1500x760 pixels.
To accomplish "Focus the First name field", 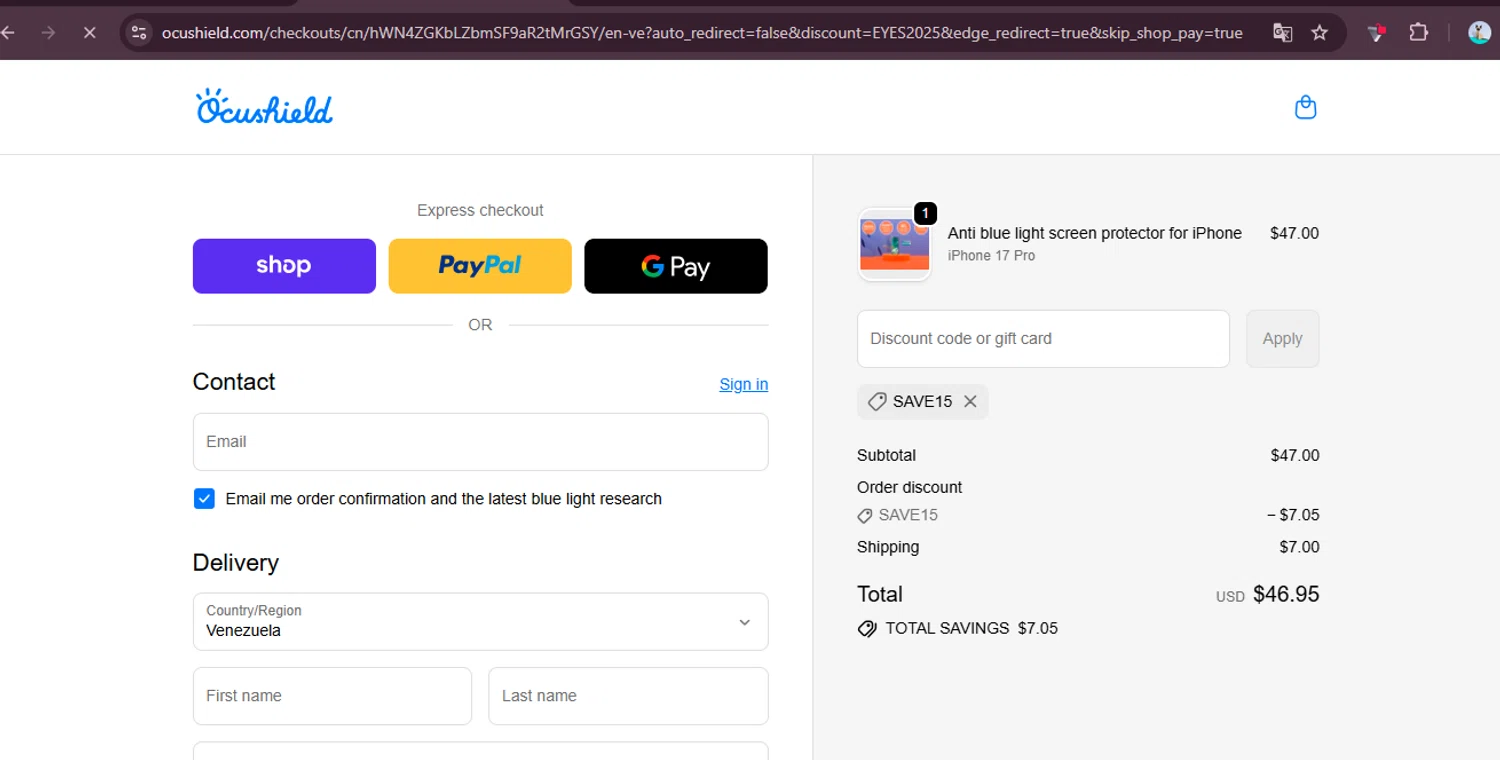I will point(332,696).
